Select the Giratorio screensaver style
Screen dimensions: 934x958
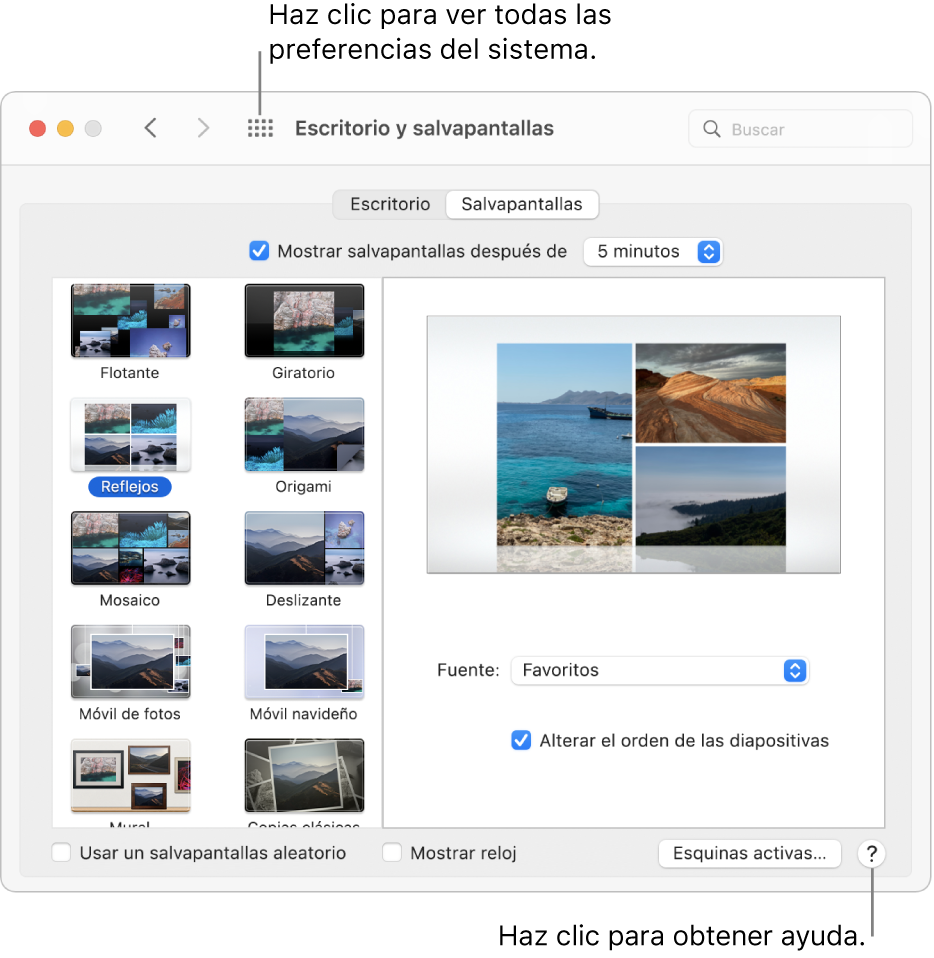(304, 320)
